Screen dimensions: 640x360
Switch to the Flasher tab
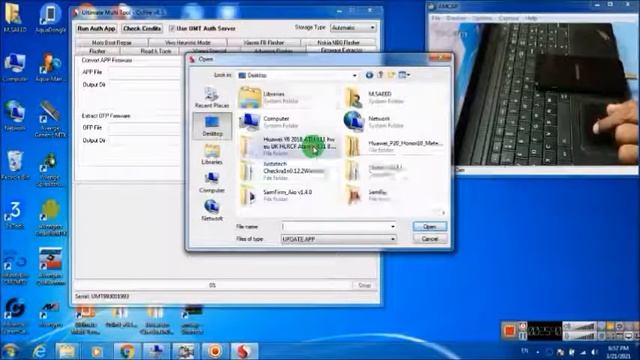(97, 51)
